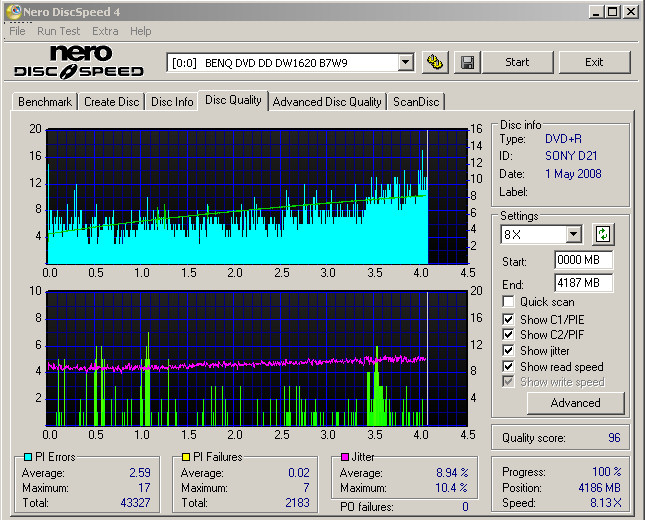Close the Nero DiscSpeed window
The image size is (645, 520).
point(631,12)
